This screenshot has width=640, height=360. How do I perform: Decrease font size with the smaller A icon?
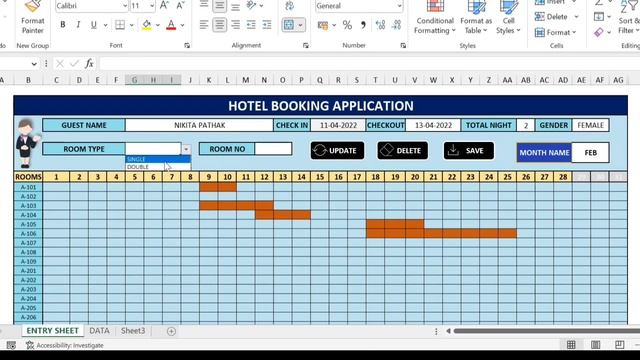180,6
